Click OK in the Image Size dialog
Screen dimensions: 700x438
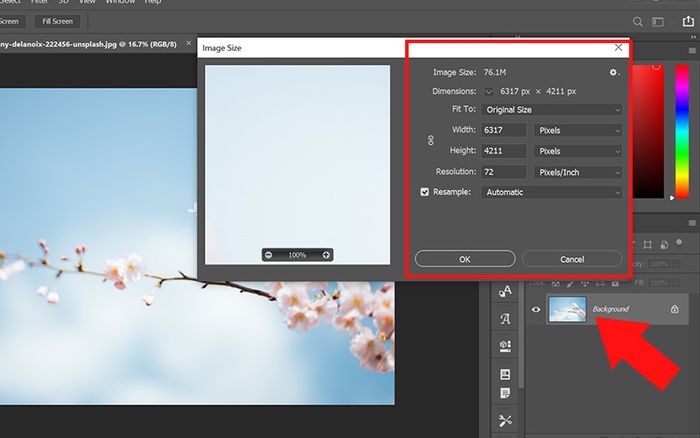click(465, 259)
